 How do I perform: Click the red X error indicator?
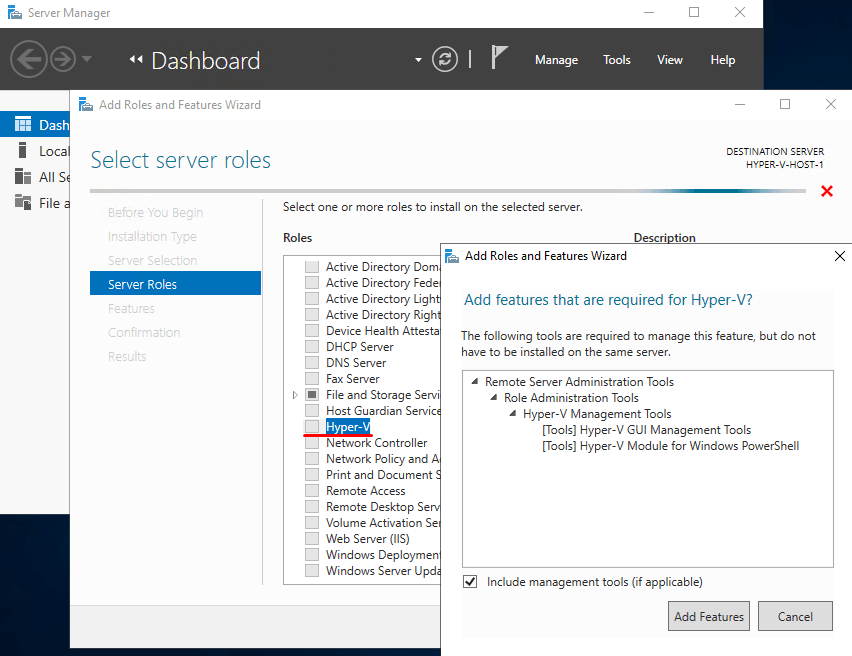[x=827, y=191]
